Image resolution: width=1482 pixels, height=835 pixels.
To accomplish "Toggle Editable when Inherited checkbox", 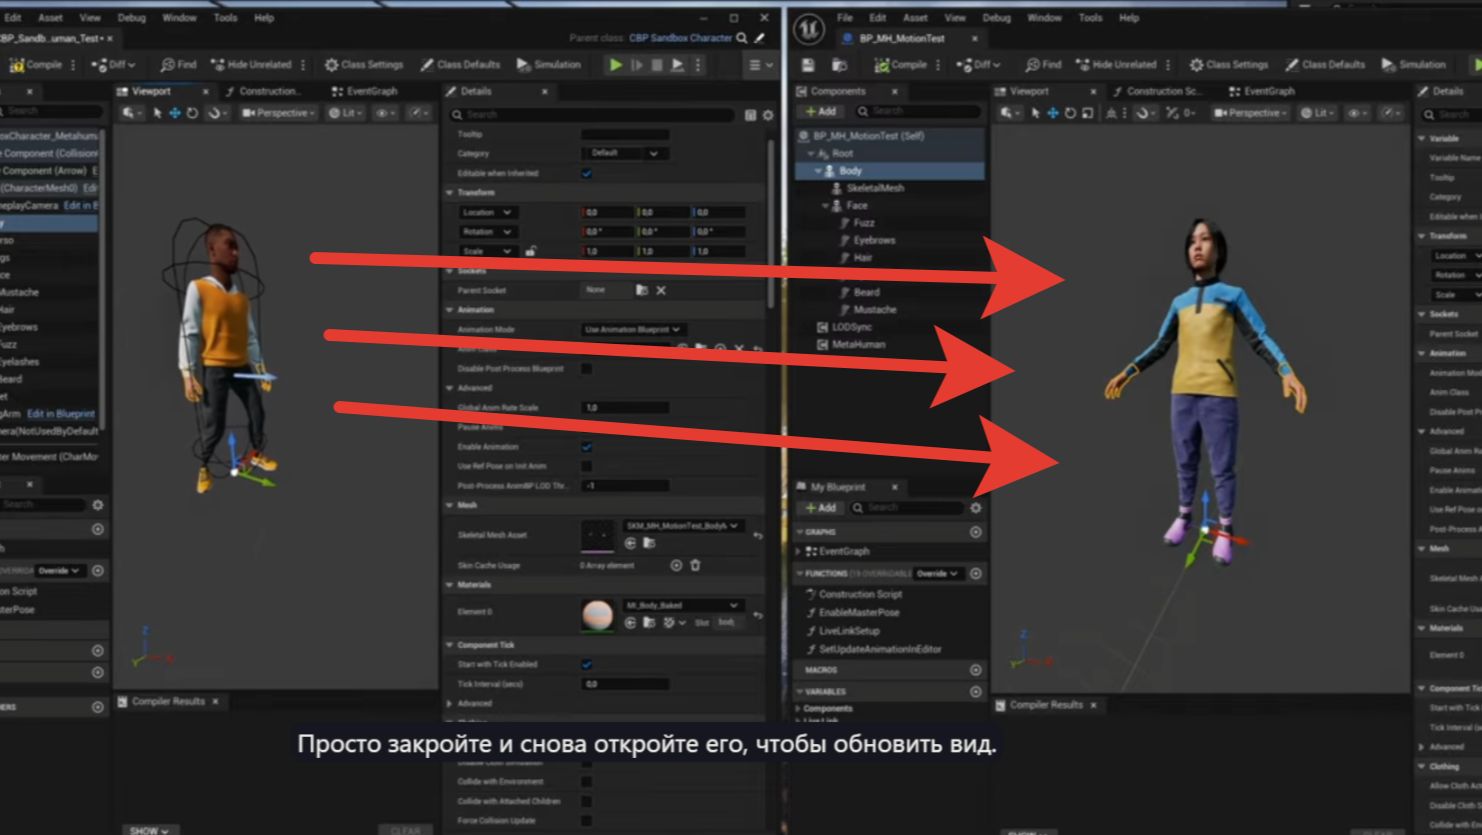I will [x=587, y=173].
